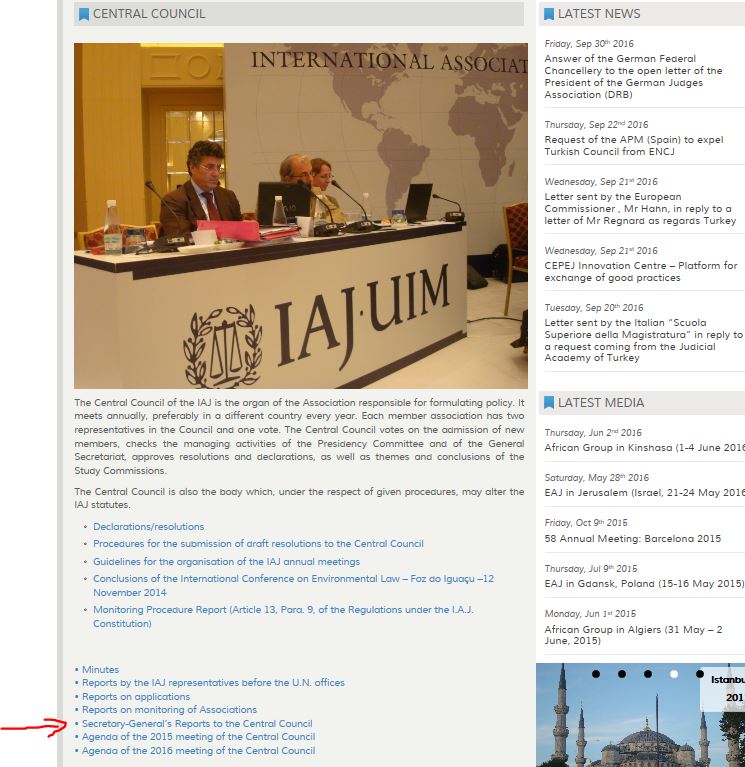745x767 pixels.
Task: Select the third slideshow dot indicator
Action: point(648,674)
